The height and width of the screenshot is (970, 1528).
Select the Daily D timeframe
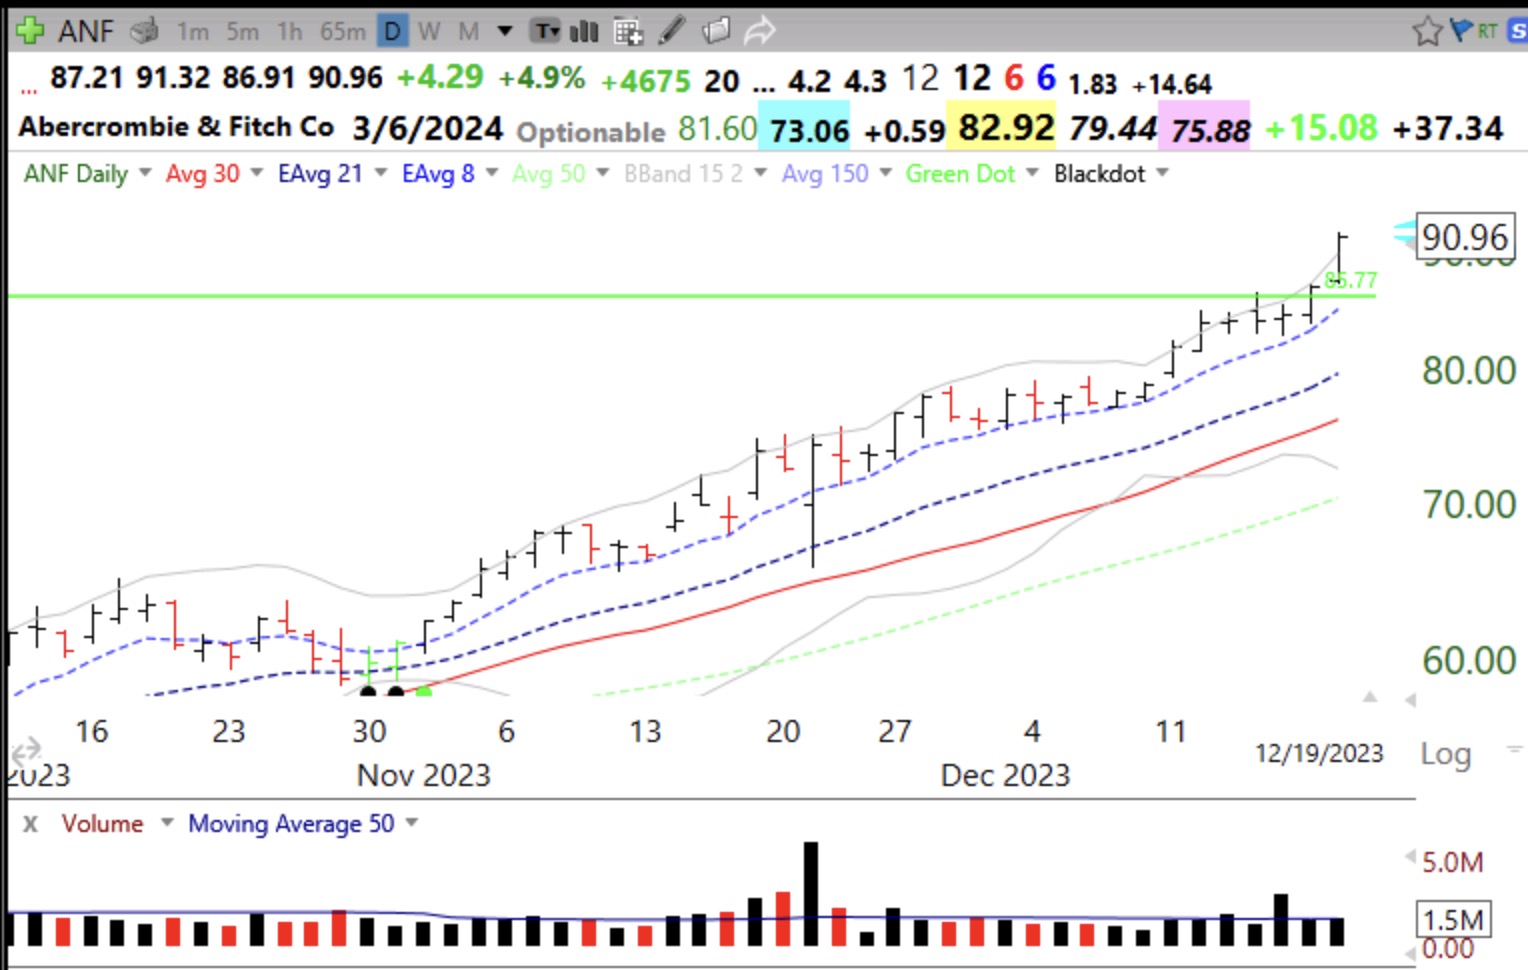393,32
